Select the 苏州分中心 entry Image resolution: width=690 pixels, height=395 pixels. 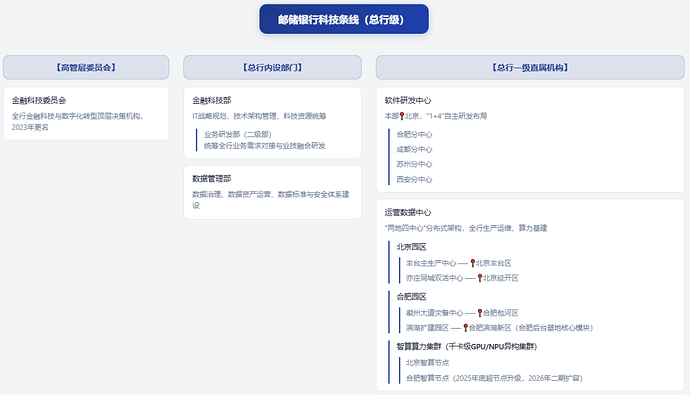click(x=414, y=164)
